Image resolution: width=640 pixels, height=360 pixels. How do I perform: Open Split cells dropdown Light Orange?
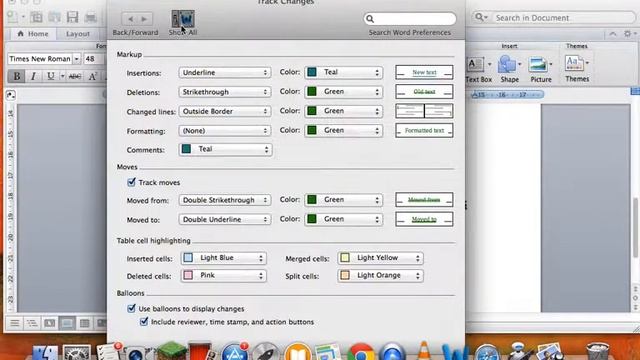tap(380, 276)
